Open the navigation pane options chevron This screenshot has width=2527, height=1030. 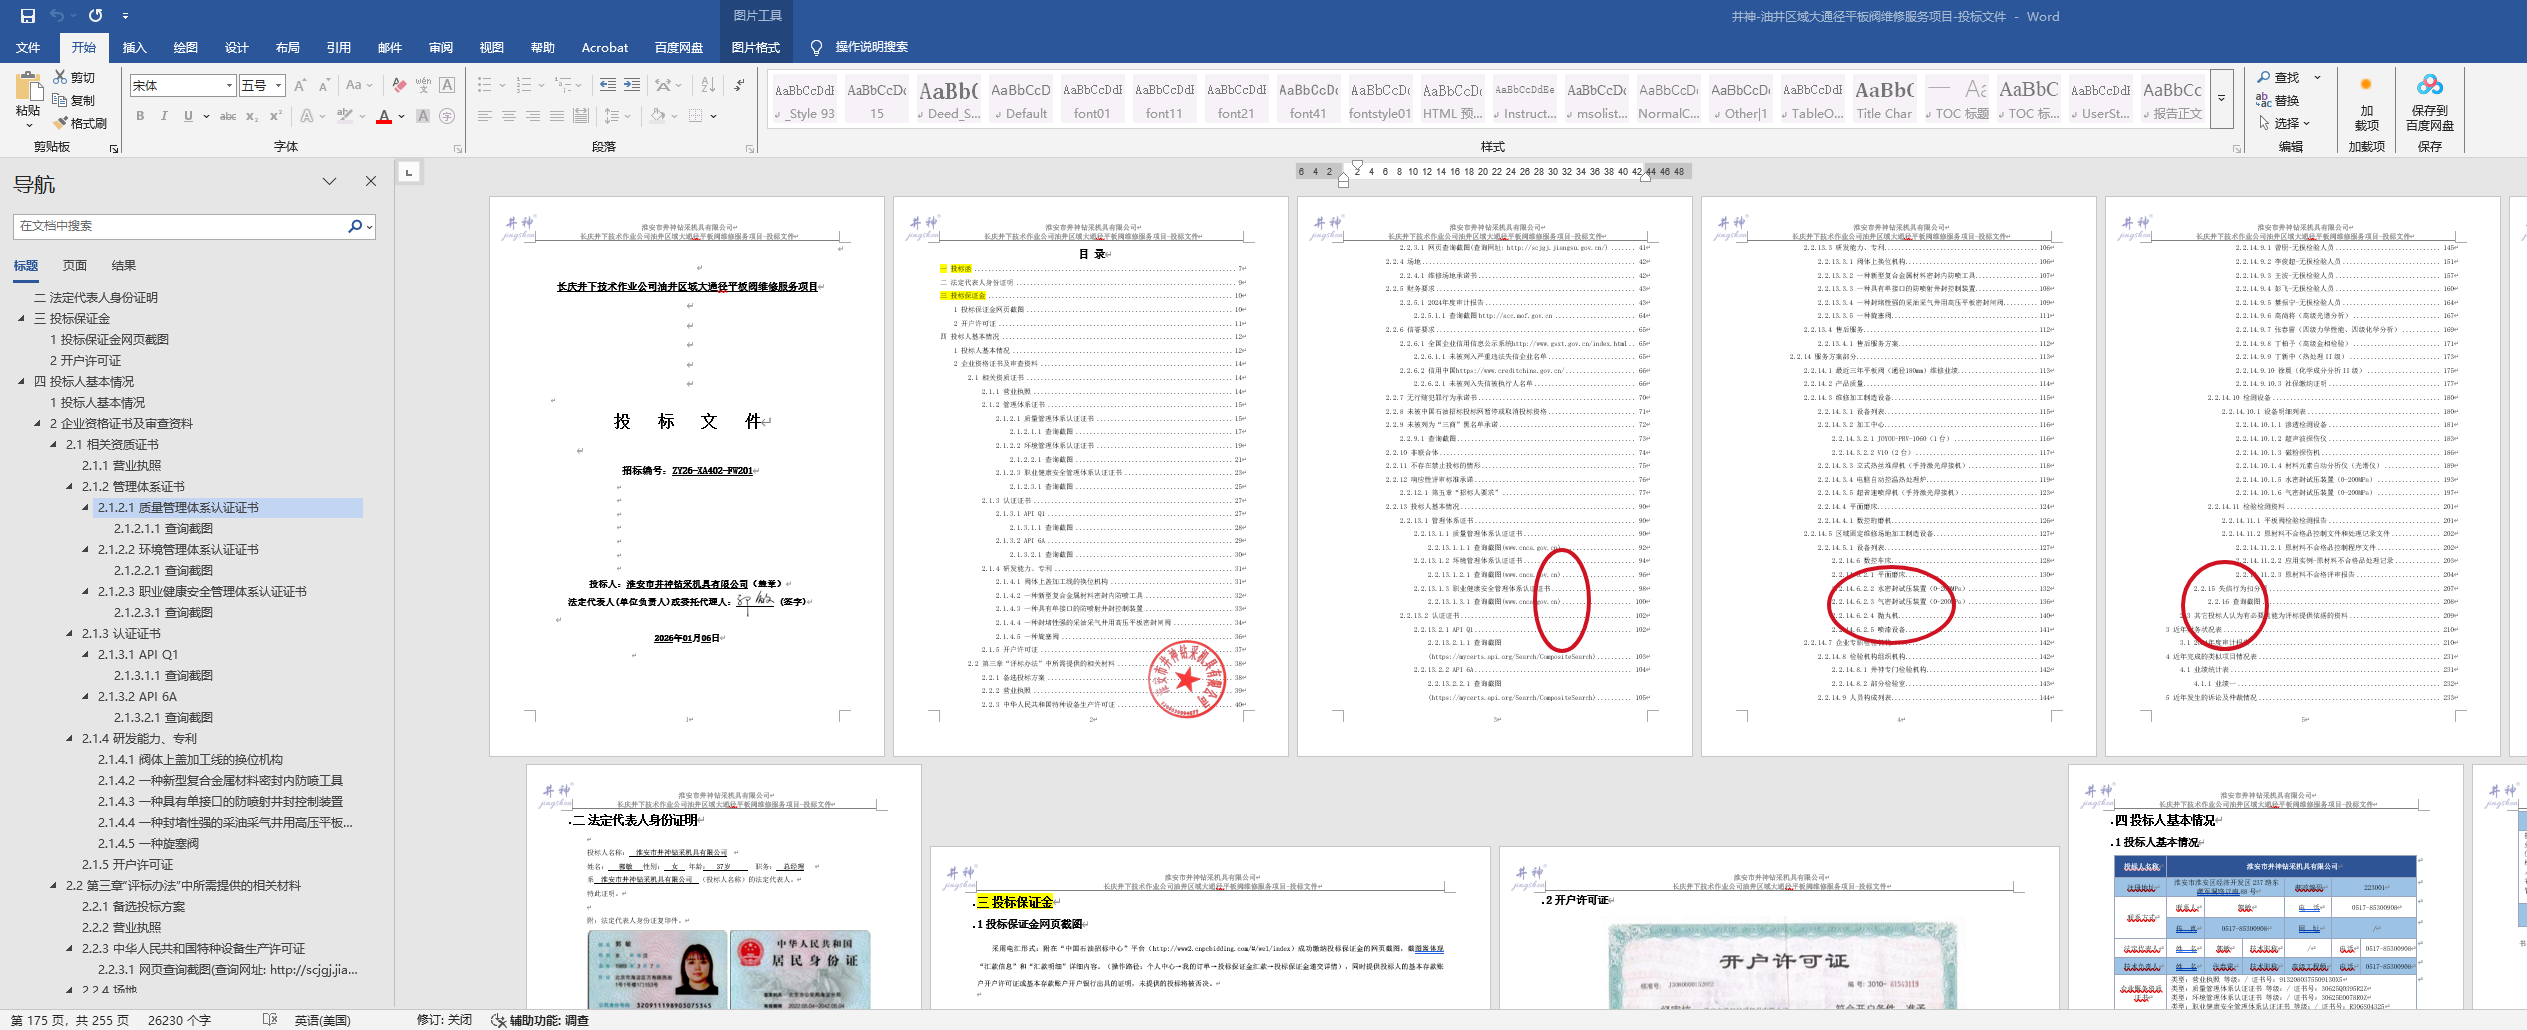329,181
